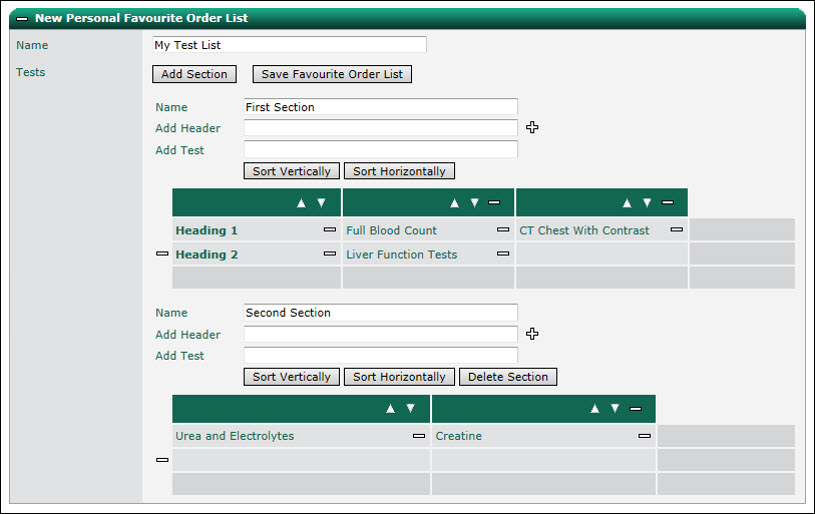This screenshot has height=514, width=815.
Task: Remove the CT Chest column
Action: [667, 202]
